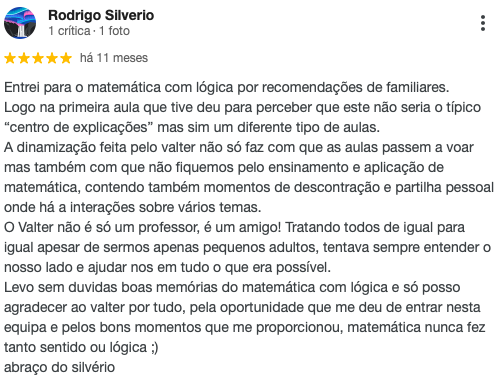
Task: Open the three-dot options menu
Action: click(483, 23)
